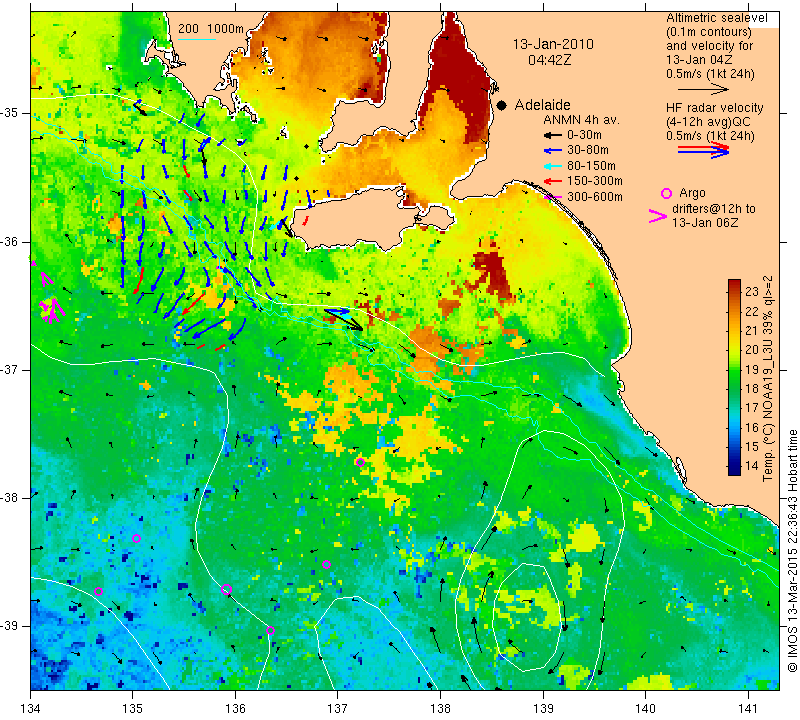Click the 04:42Z time label
The height and width of the screenshot is (720, 800).
pos(549,60)
